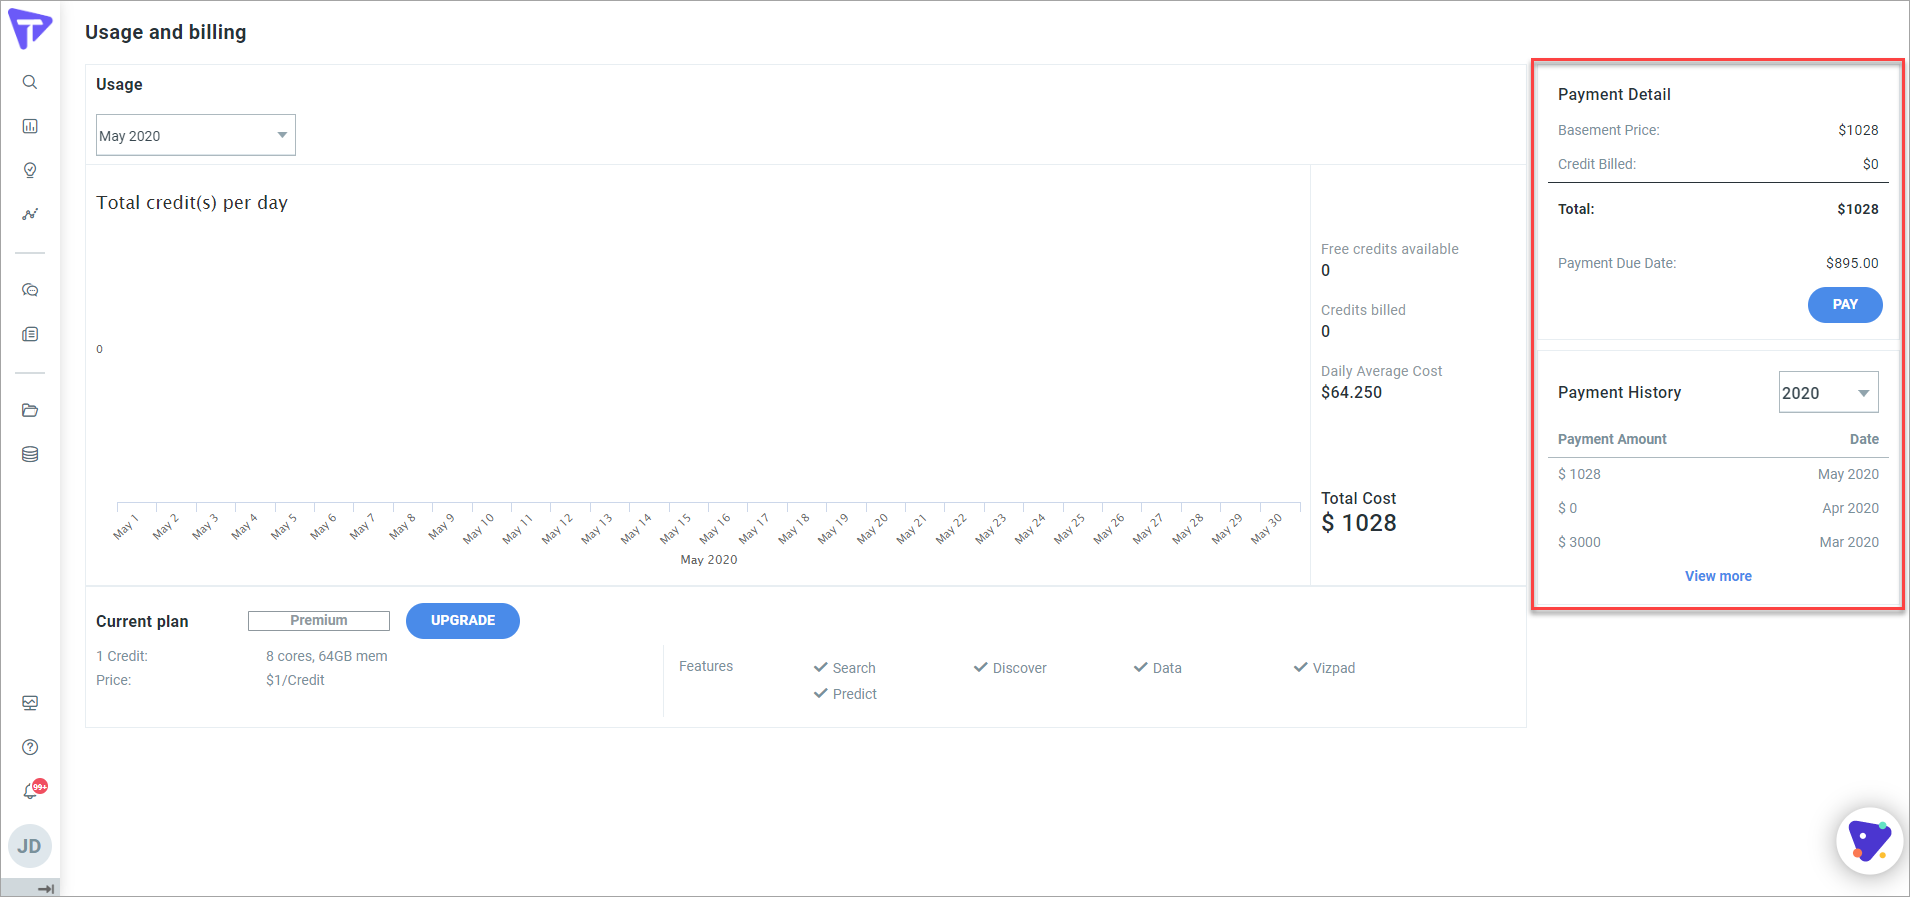Open the monitor icon in sidebar

pyautogui.click(x=30, y=703)
